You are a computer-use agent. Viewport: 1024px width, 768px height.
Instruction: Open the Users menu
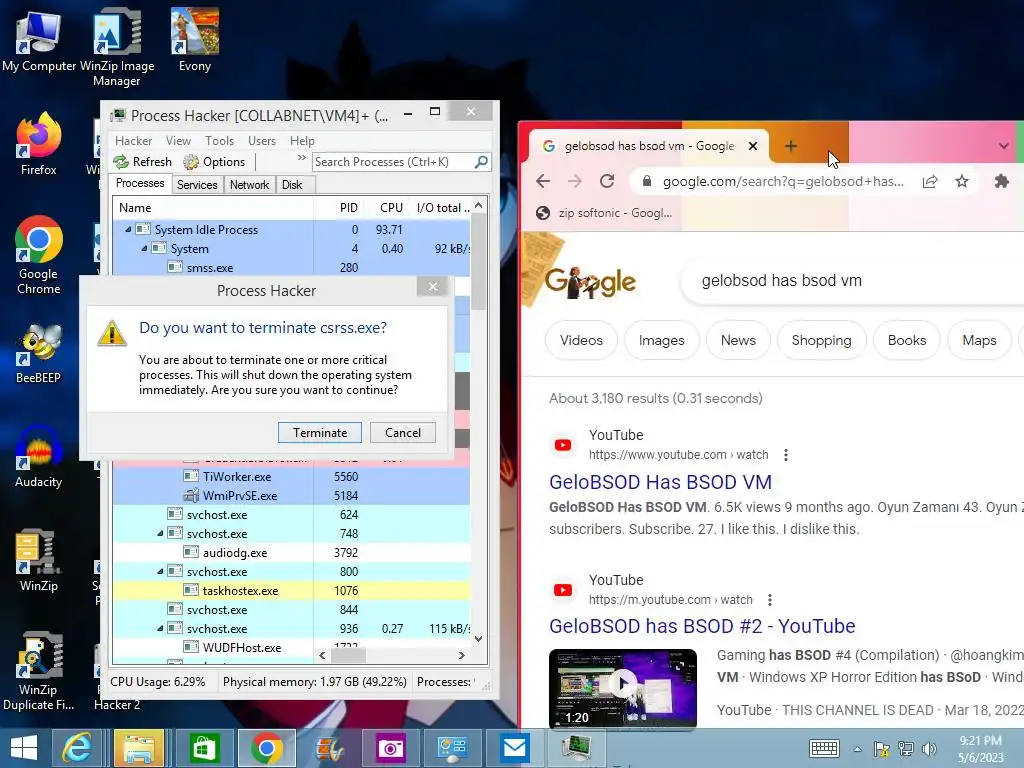(x=261, y=140)
